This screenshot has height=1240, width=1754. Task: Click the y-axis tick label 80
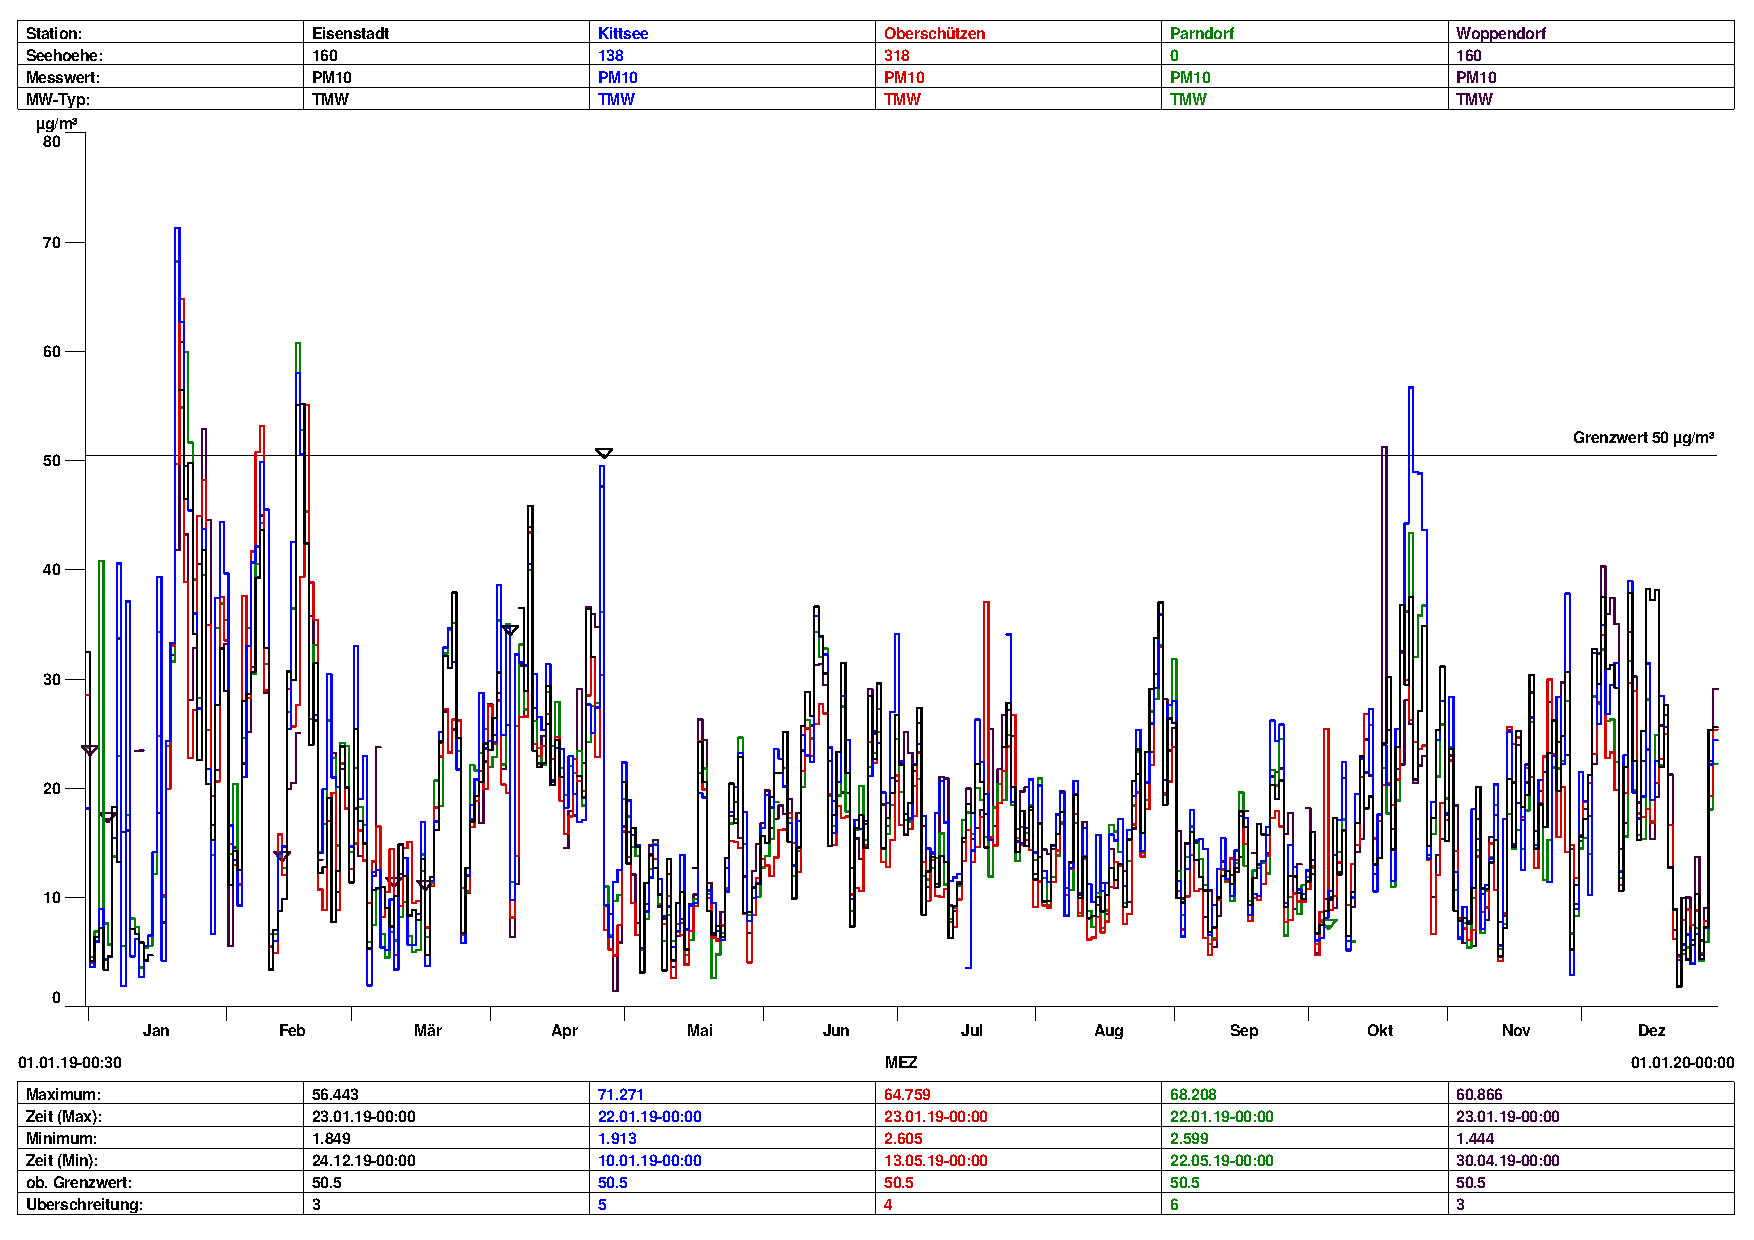52,141
